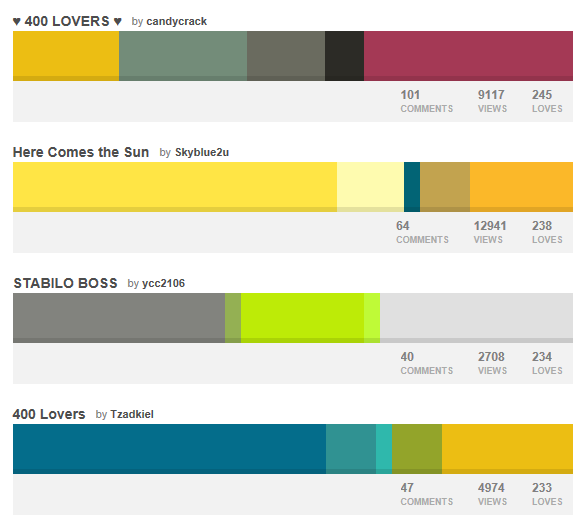Open 'Here Comes the Sun' palette title
This screenshot has height=523, width=586.
(x=81, y=152)
